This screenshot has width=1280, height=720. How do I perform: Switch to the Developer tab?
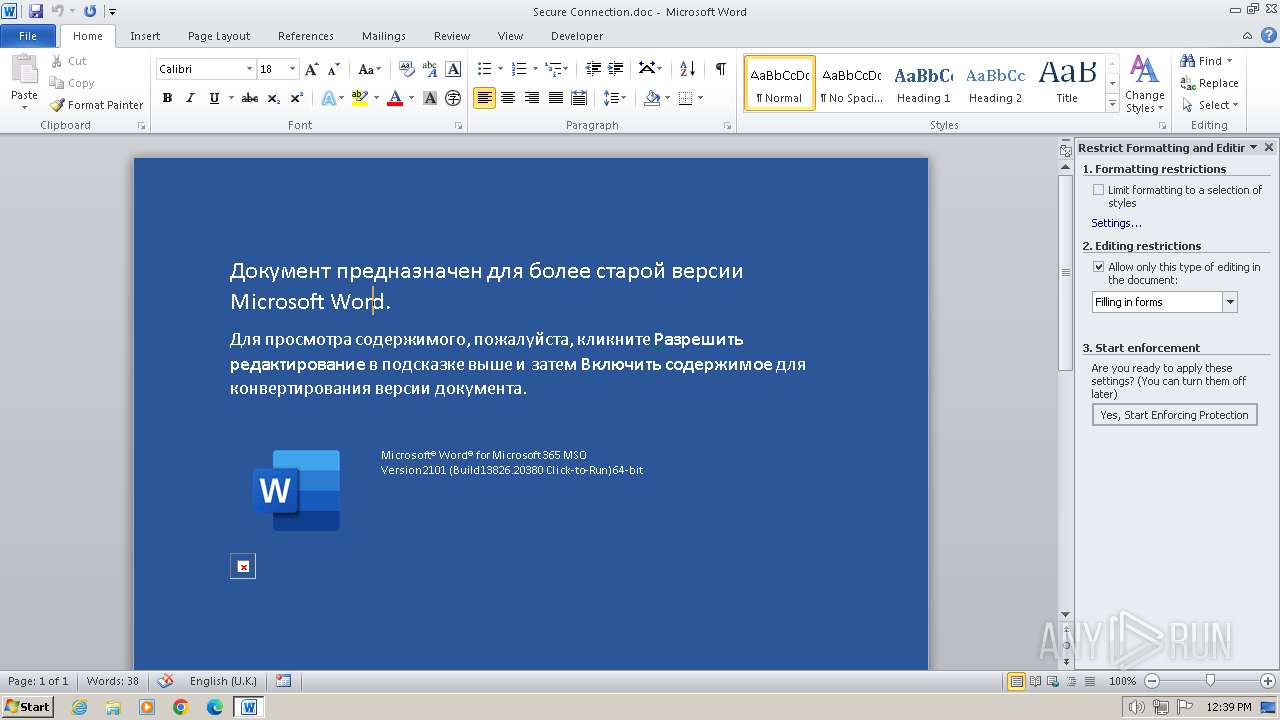click(x=577, y=36)
